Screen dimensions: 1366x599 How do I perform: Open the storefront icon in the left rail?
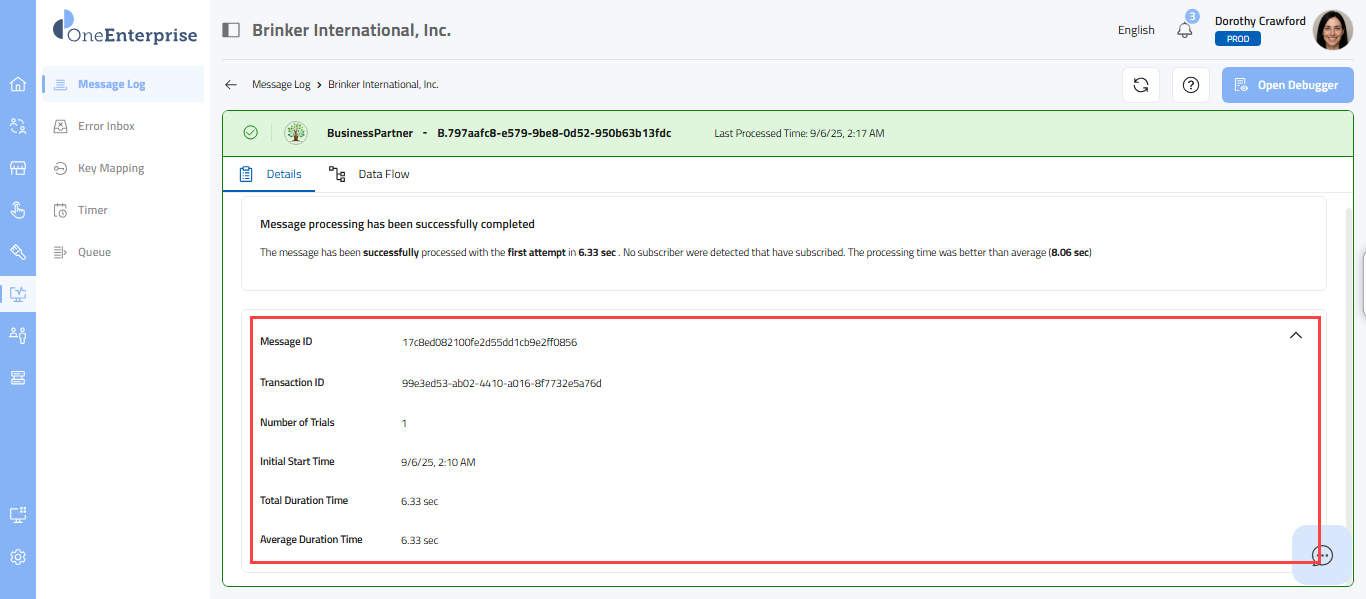[x=18, y=168]
